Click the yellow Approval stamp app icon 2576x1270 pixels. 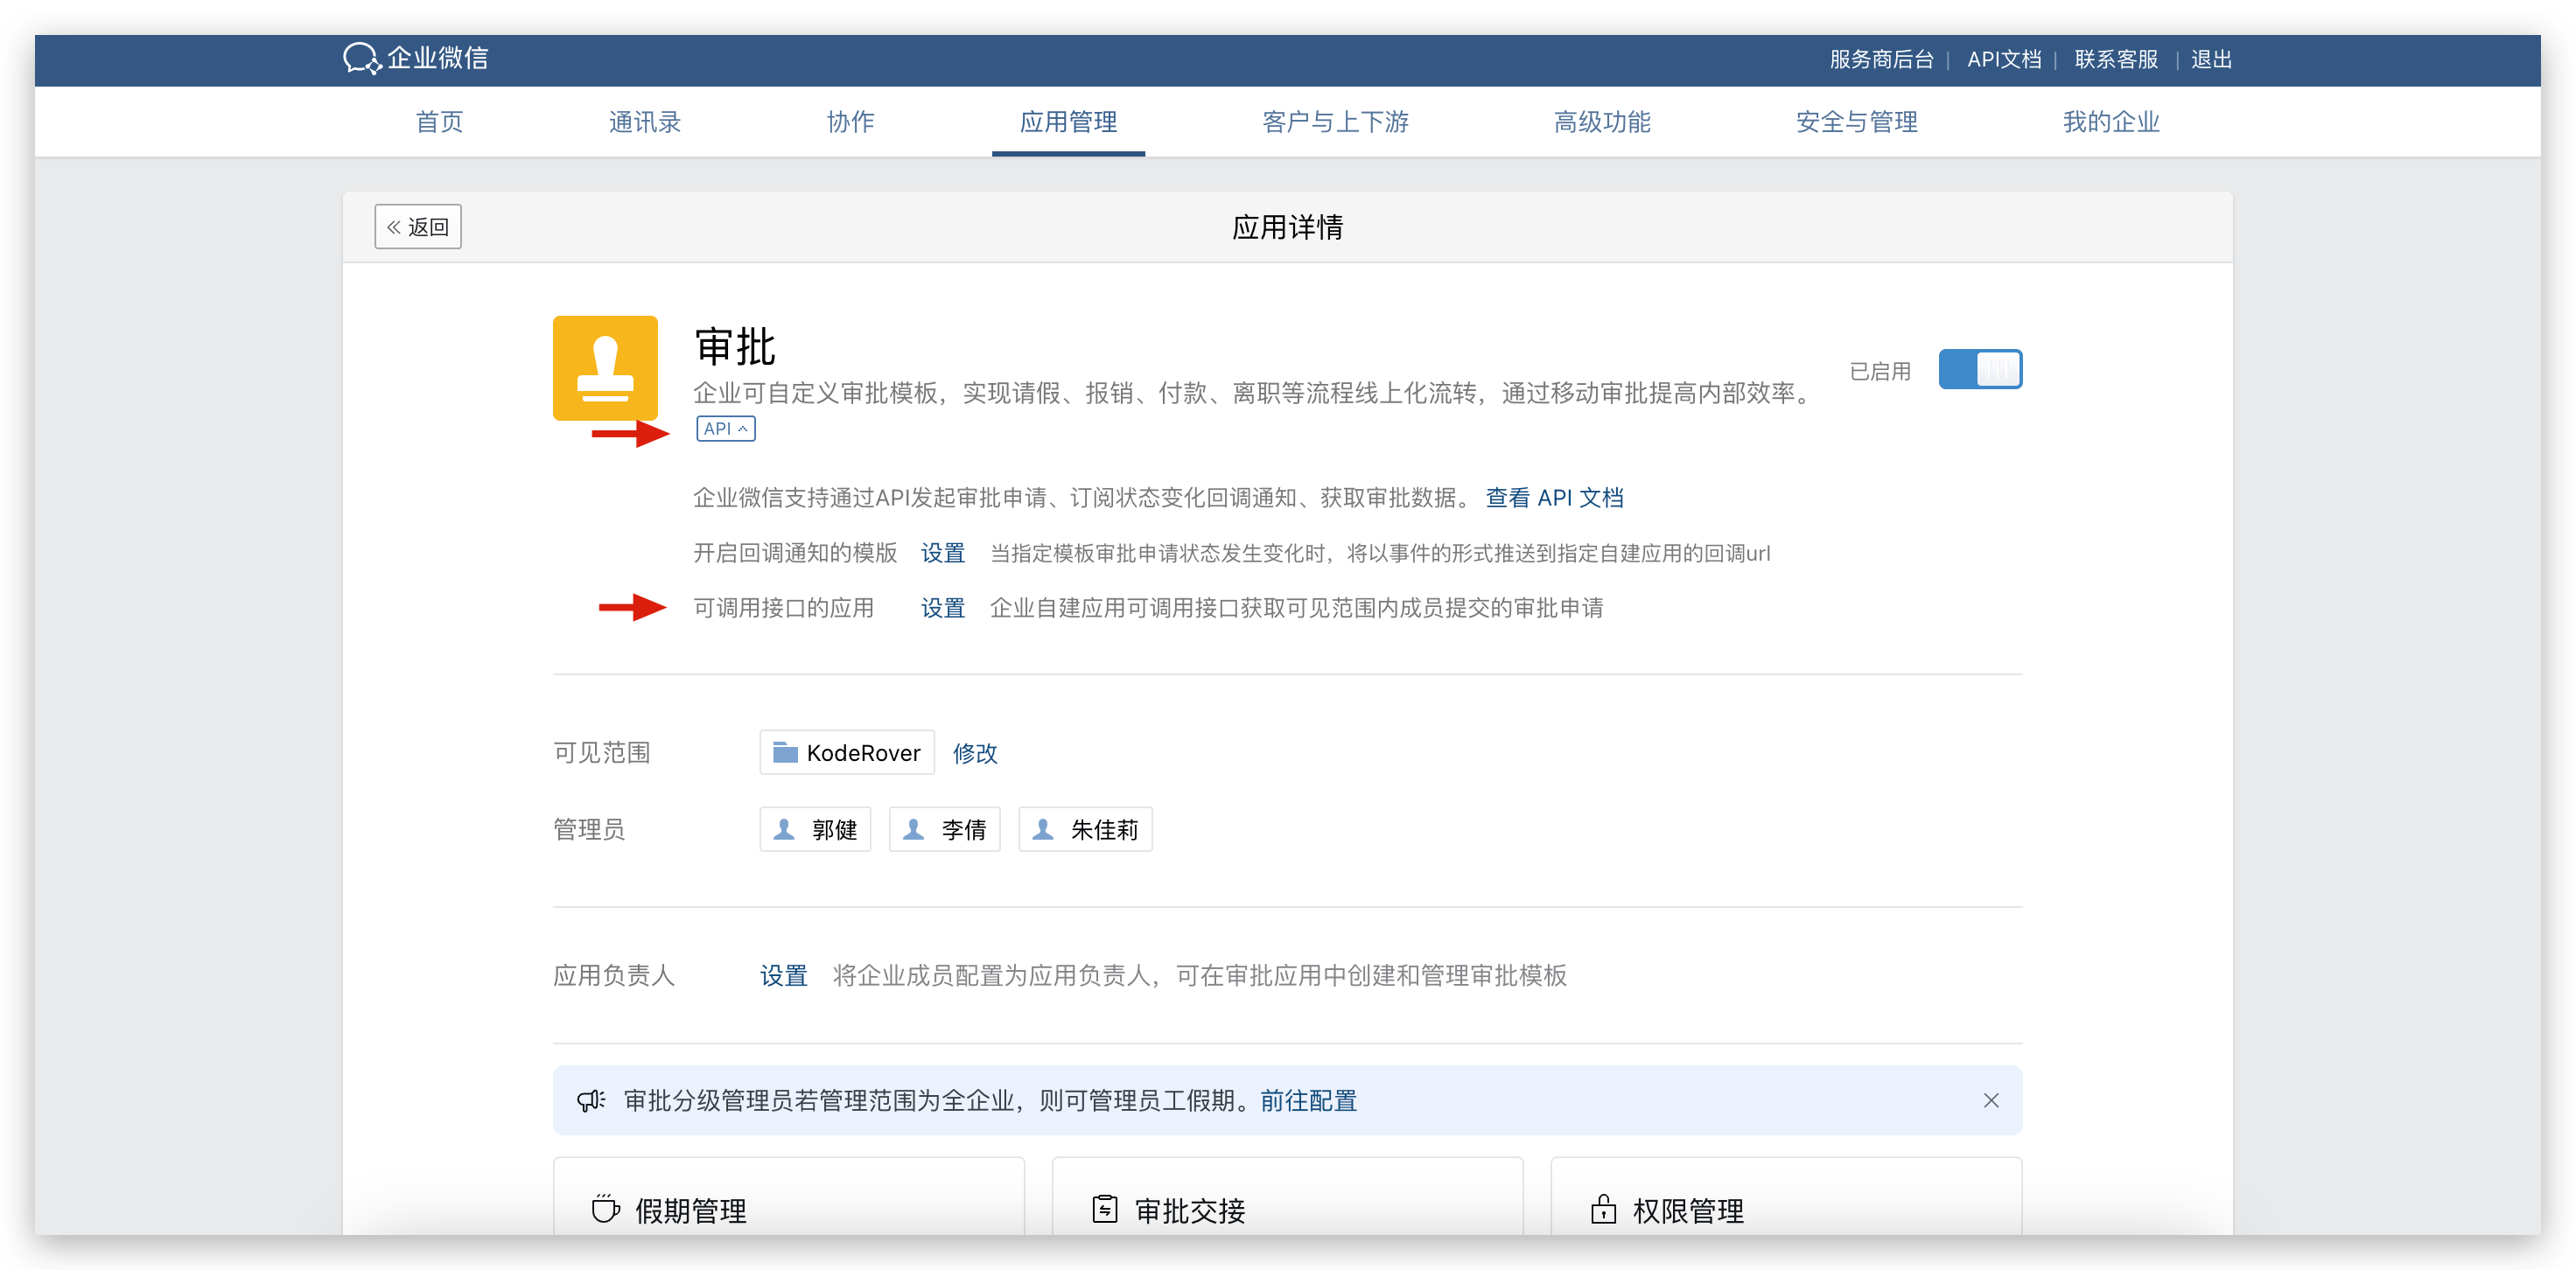(605, 368)
